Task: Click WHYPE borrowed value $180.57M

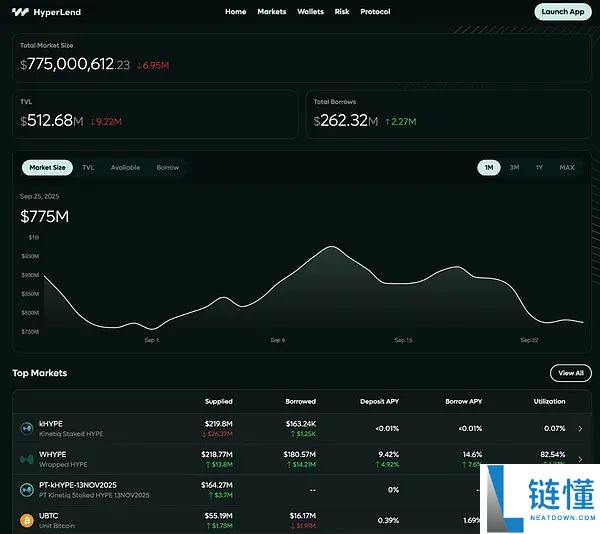Action: 300,454
